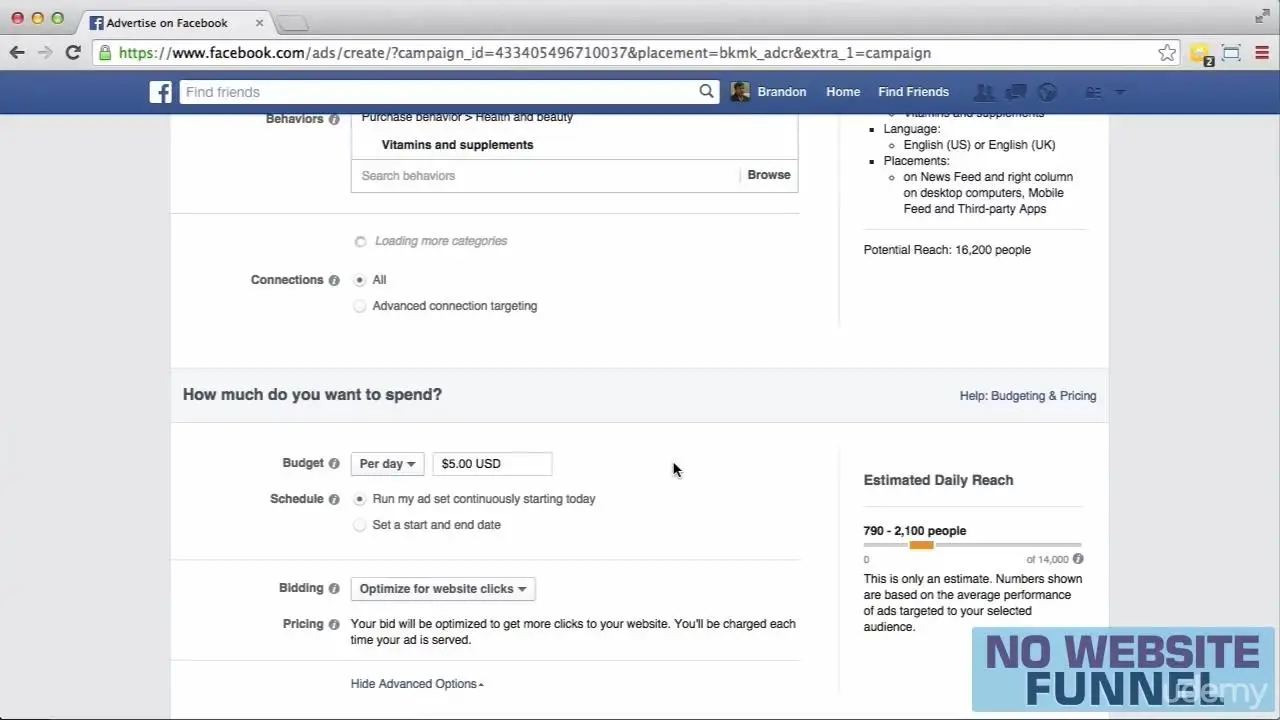The image size is (1280, 720).
Task: Go forward with the browser forward arrow
Action: 45,53
